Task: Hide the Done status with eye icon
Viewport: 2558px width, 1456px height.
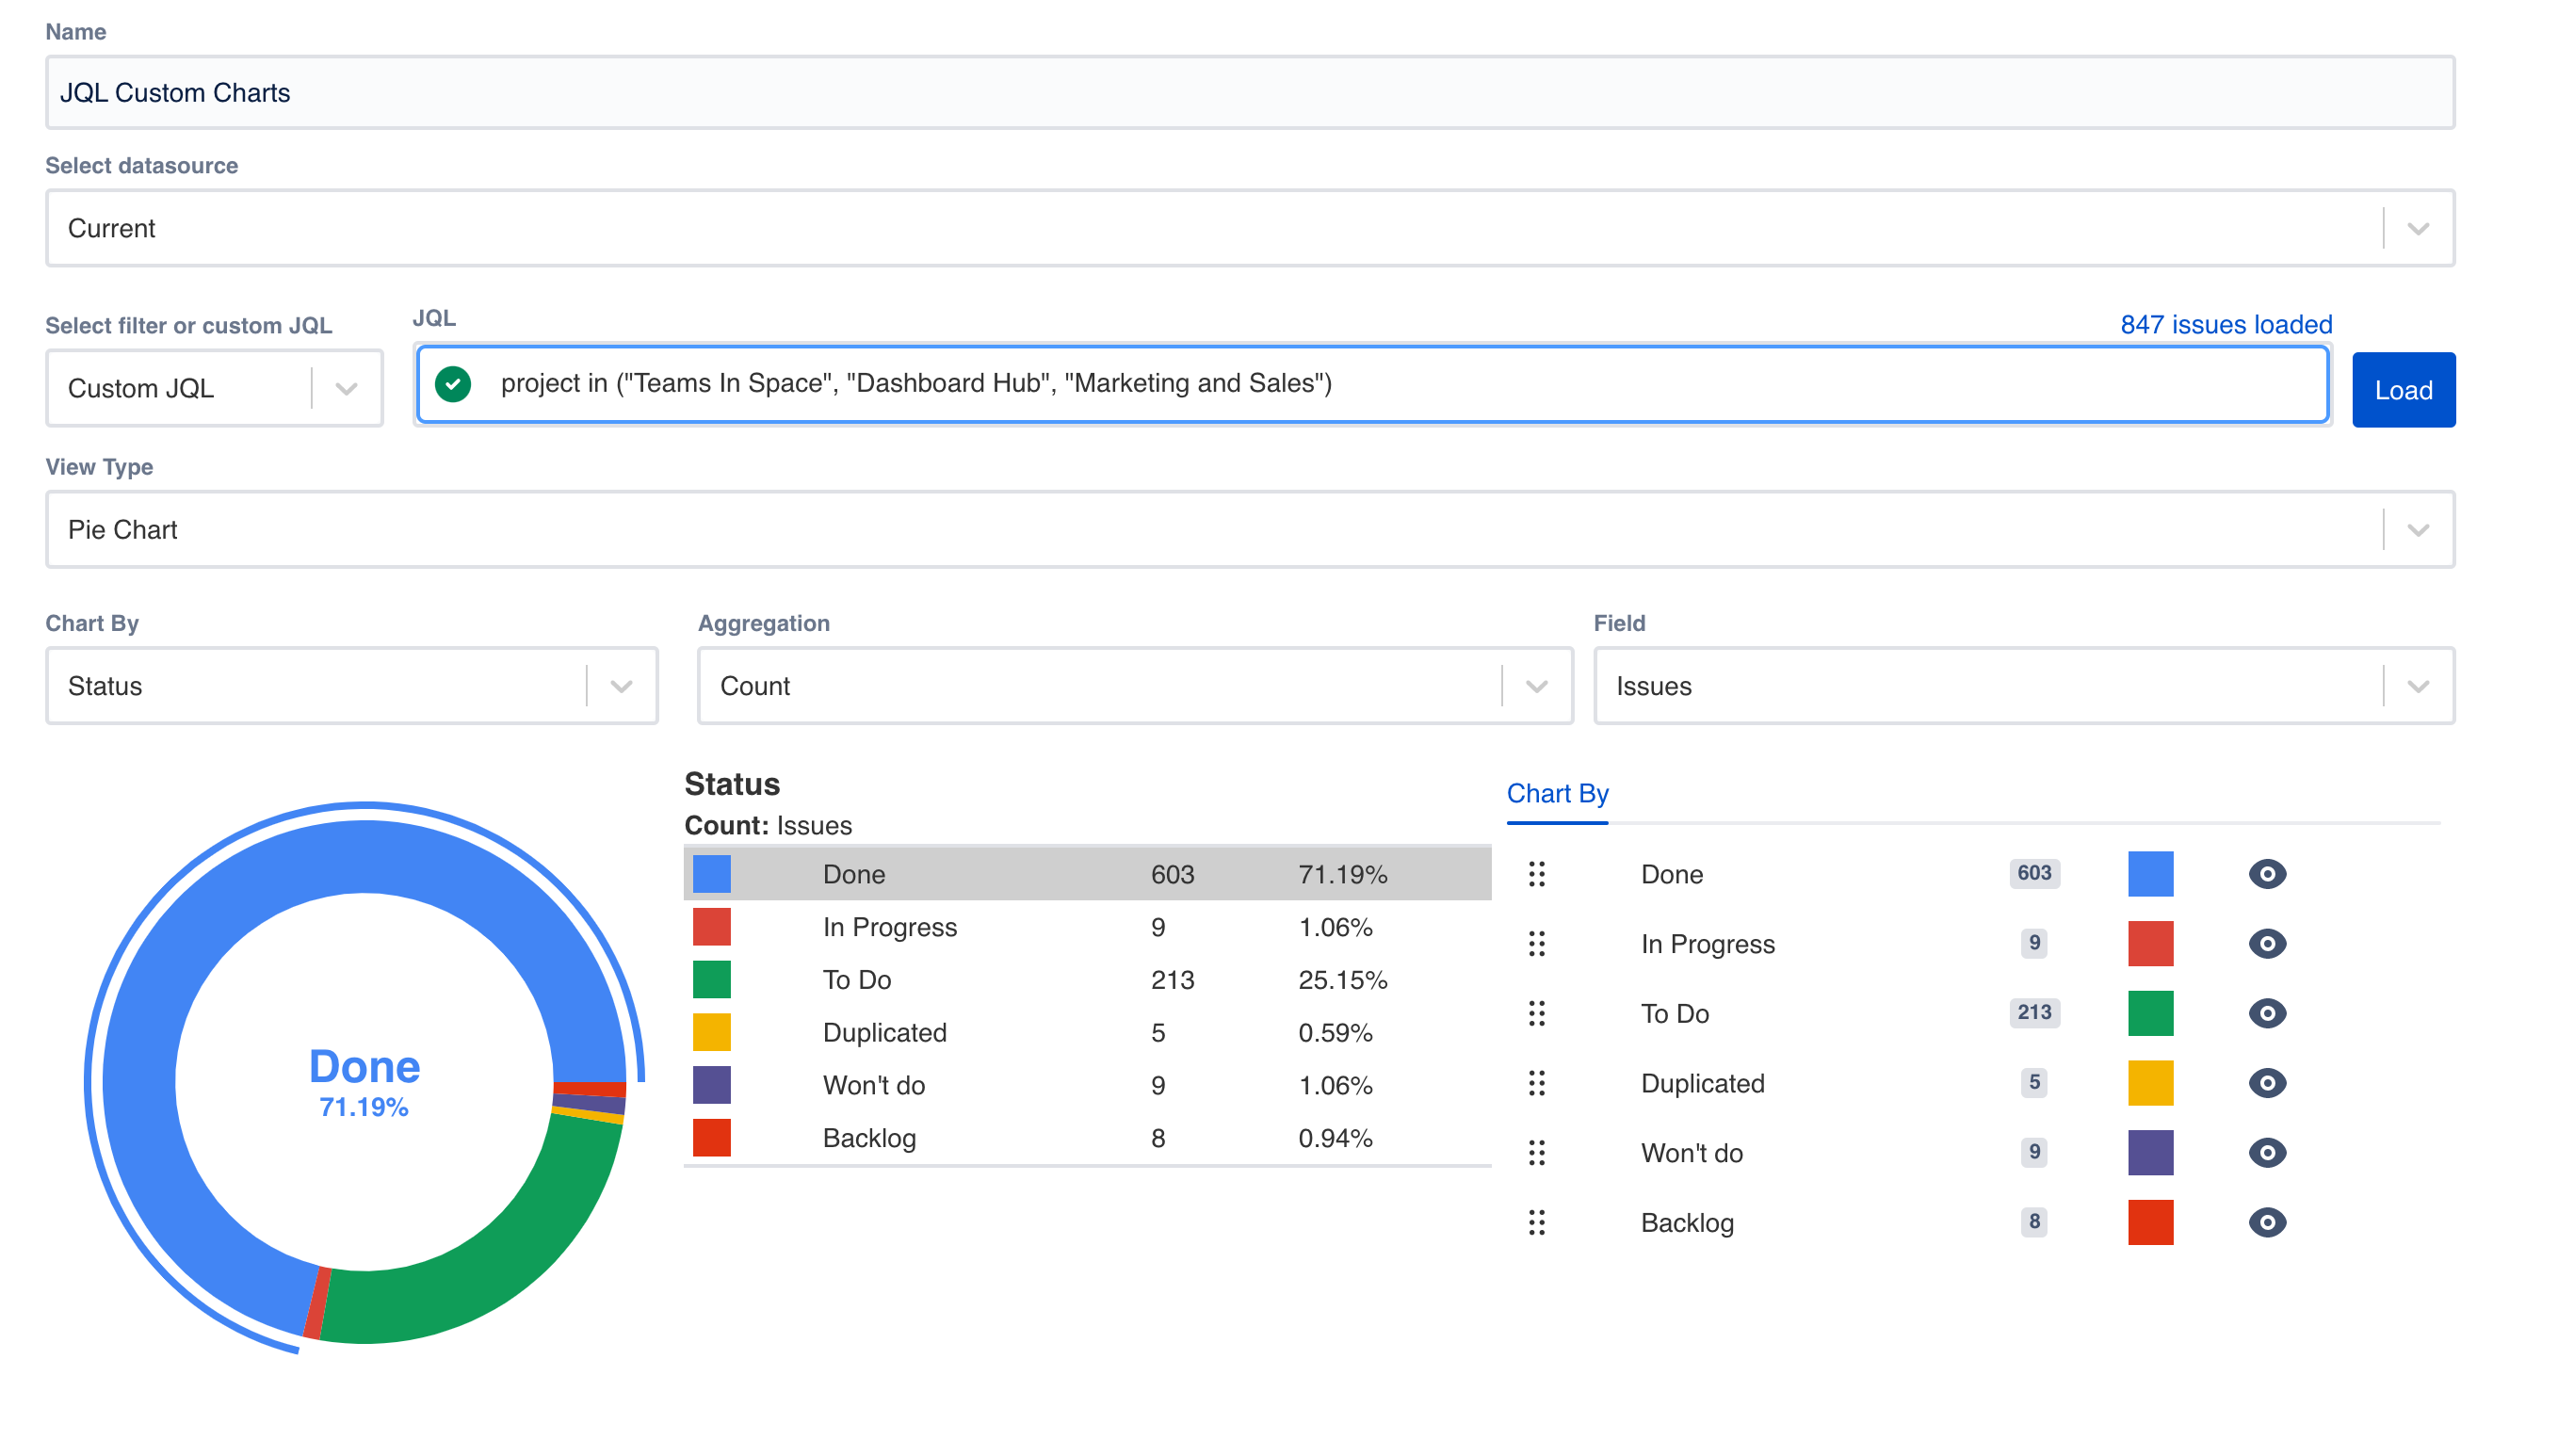Action: [x=2266, y=874]
